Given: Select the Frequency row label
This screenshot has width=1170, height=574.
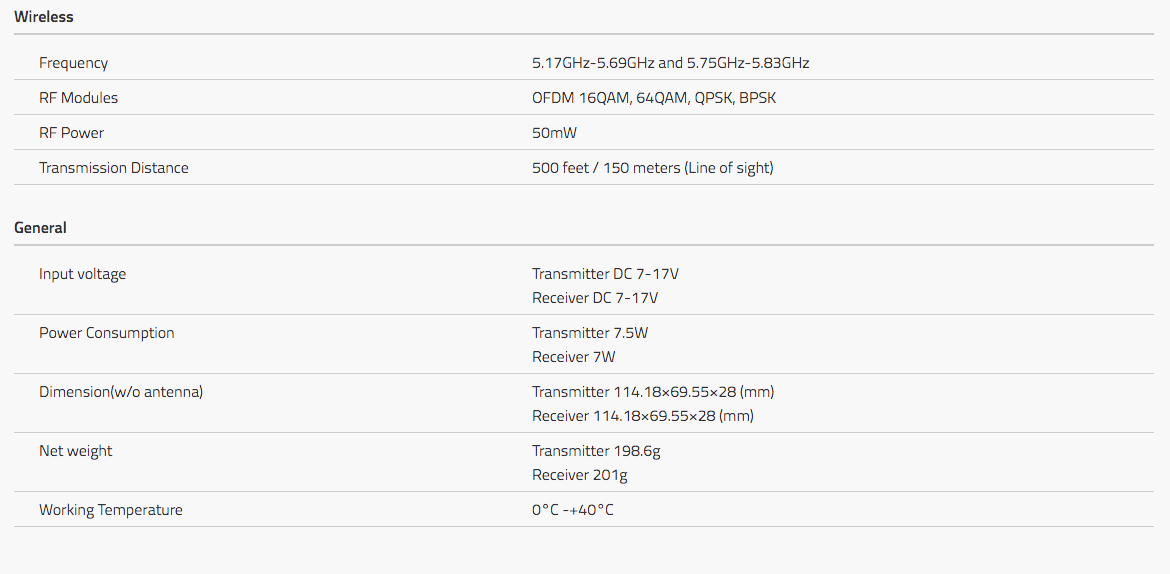Looking at the screenshot, I should tap(73, 63).
